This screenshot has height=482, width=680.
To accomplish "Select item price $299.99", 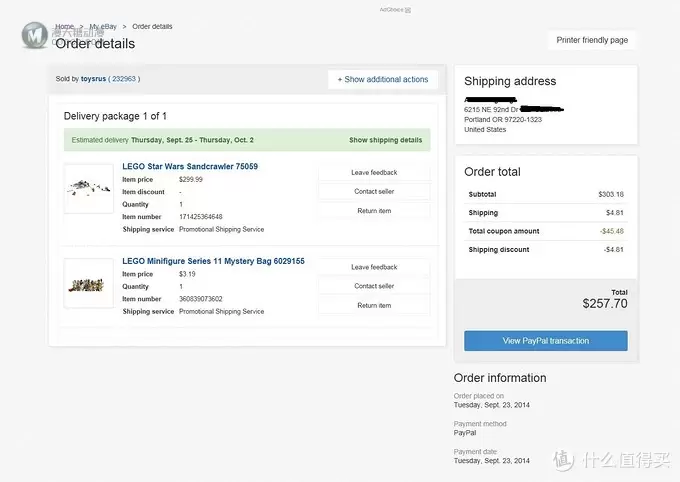I will point(191,179).
